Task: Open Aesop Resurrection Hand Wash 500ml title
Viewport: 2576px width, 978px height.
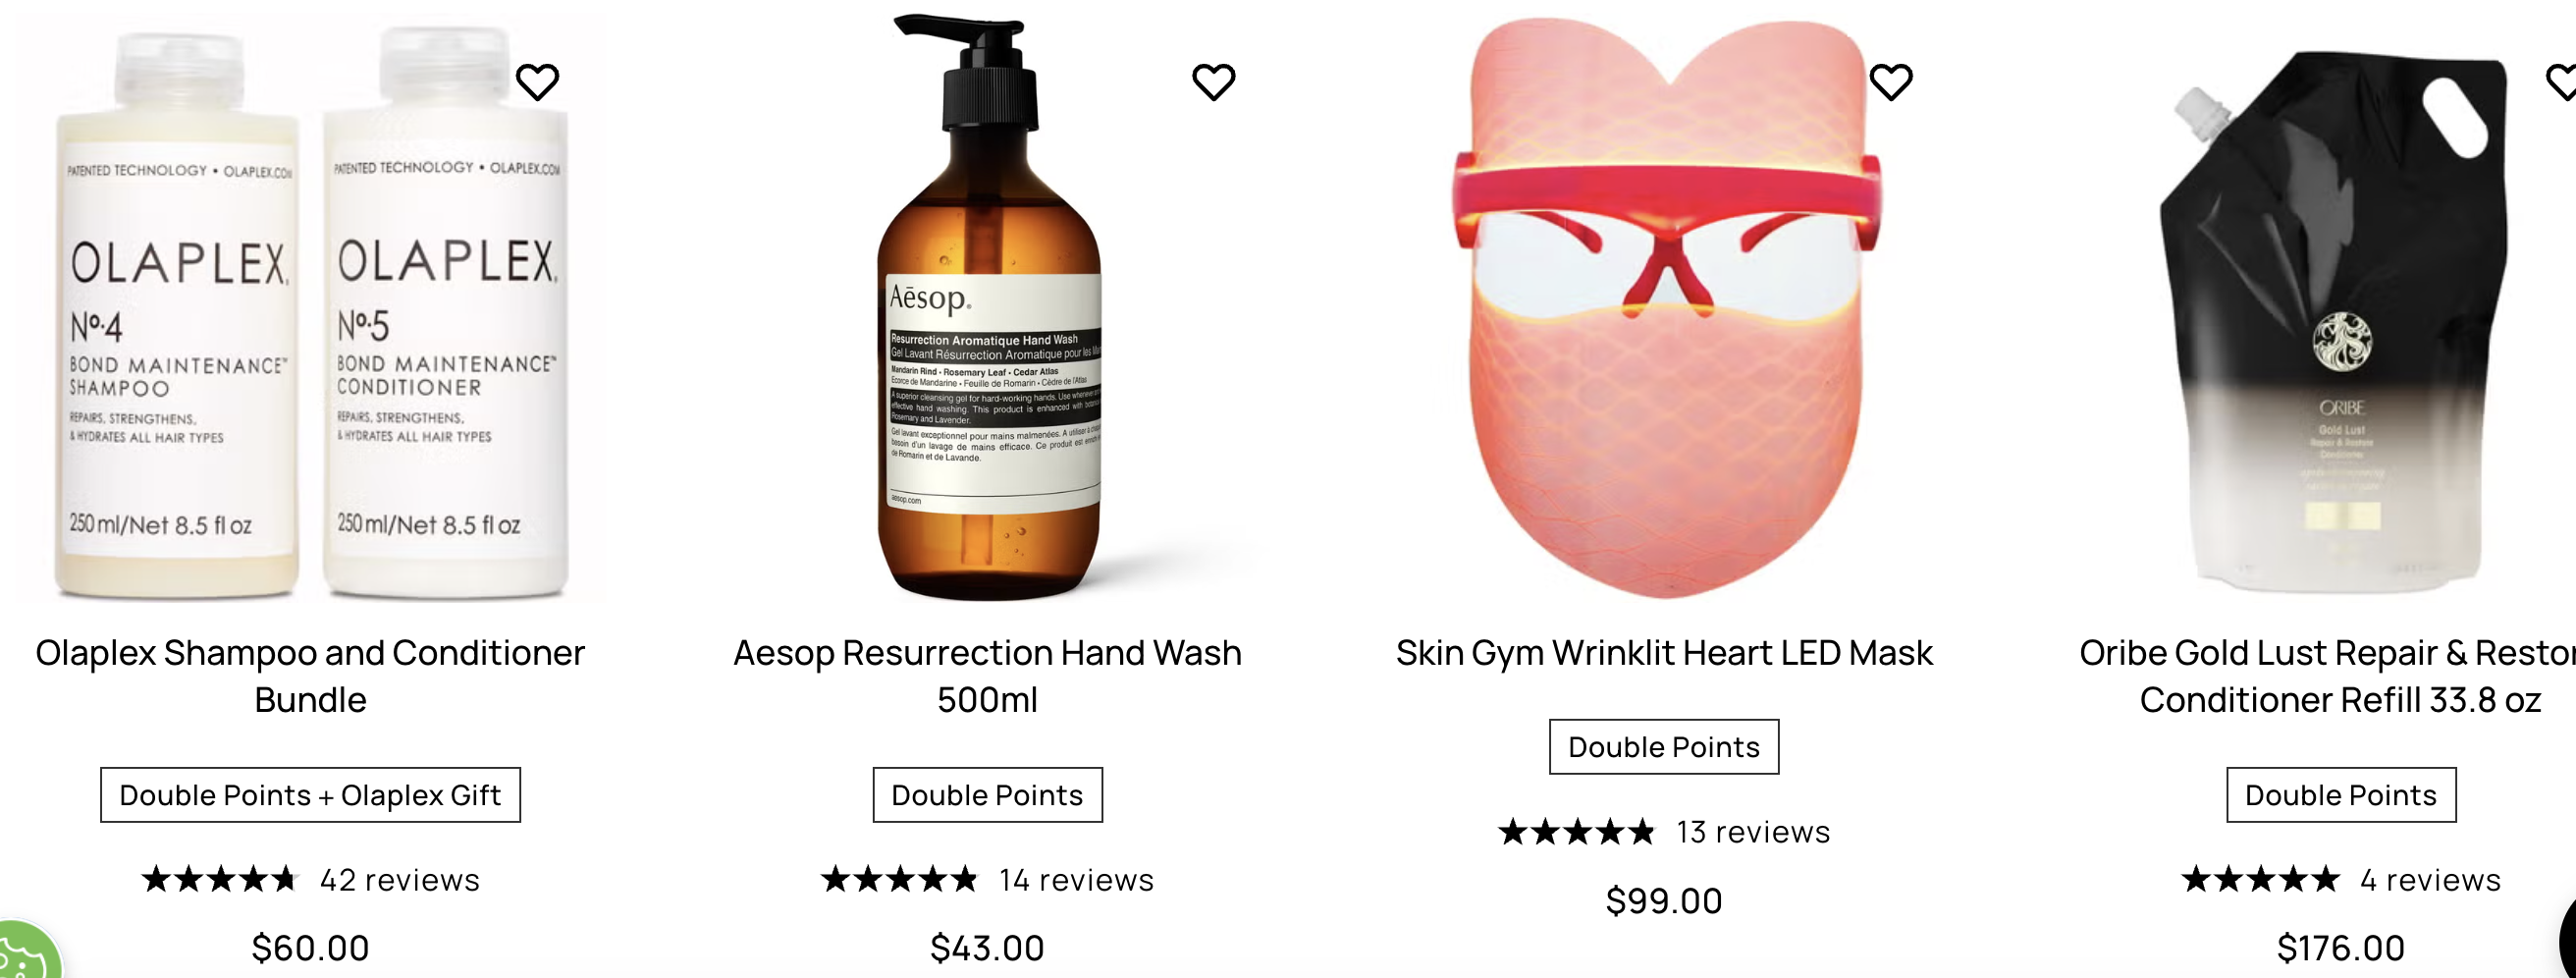Action: (987, 676)
